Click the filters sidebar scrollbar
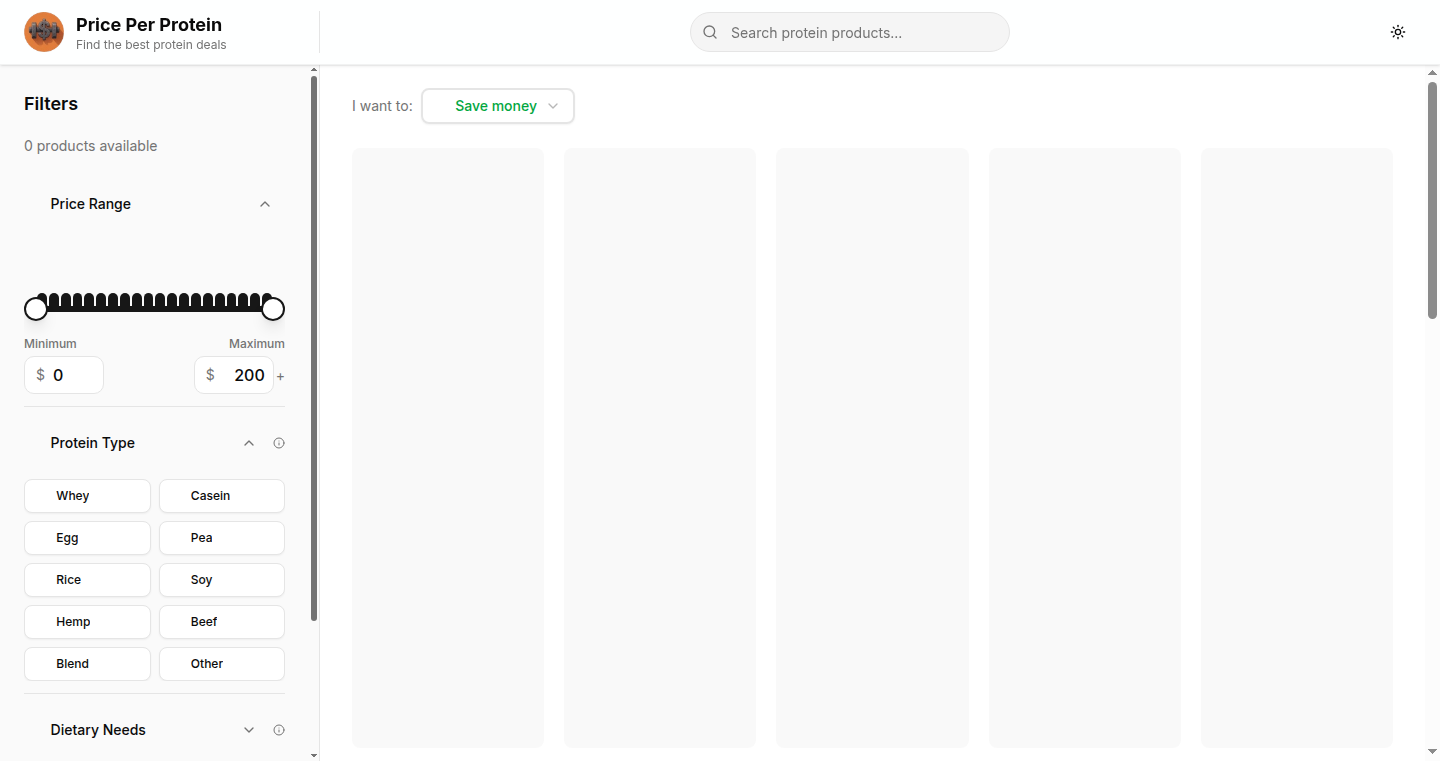1440x761 pixels. [314, 348]
